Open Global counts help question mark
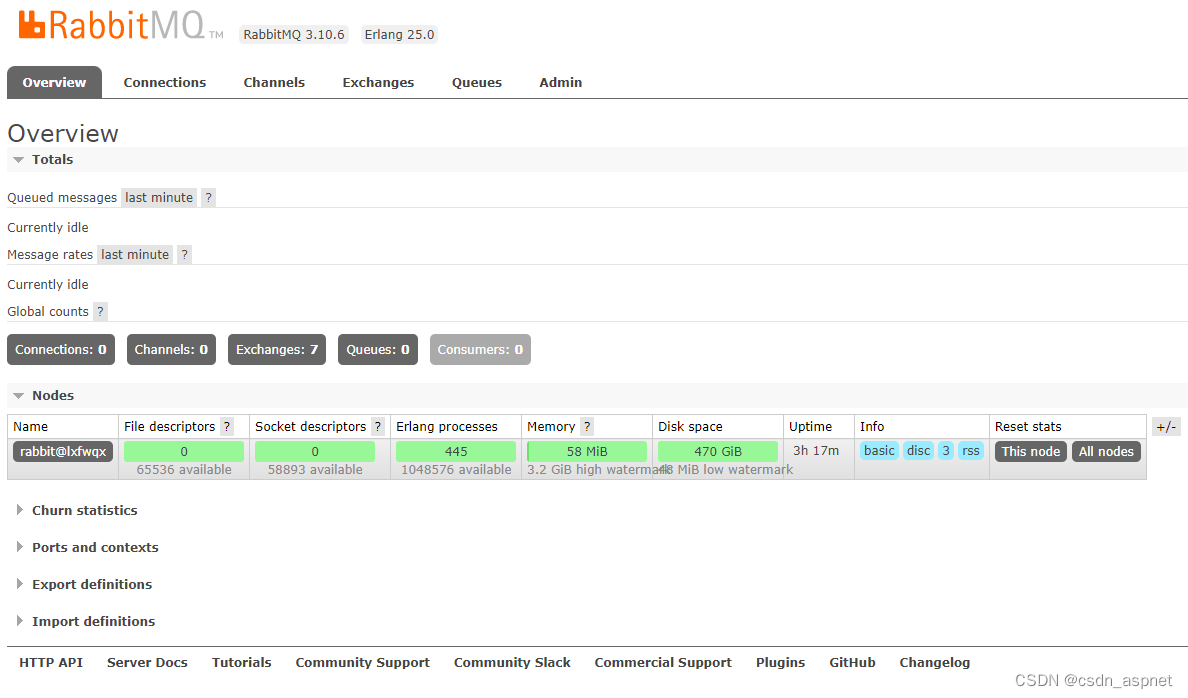Image resolution: width=1188 pixels, height=698 pixels. pyautogui.click(x=100, y=312)
